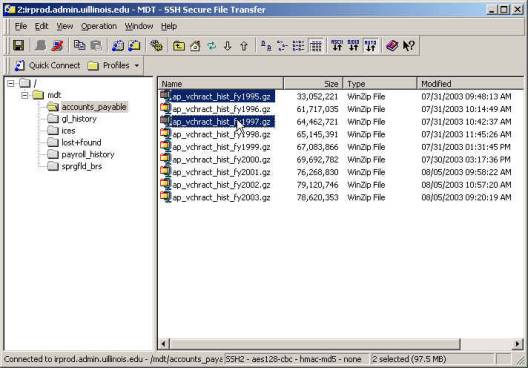The width and height of the screenshot is (528, 368).
Task: Click the WinZip icon beside ap_vchract_hist_fy2001.gz
Action: 165,172
